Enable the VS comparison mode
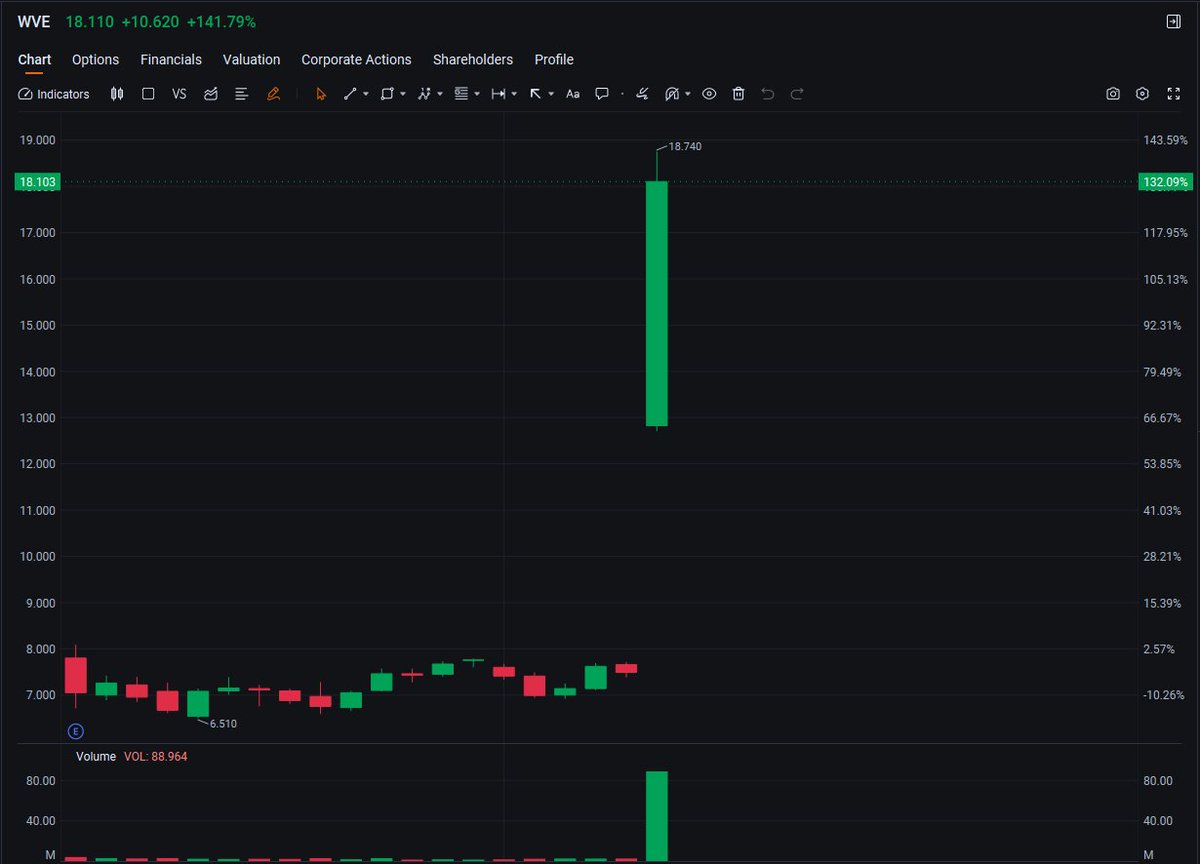The width and height of the screenshot is (1200, 864). (179, 93)
